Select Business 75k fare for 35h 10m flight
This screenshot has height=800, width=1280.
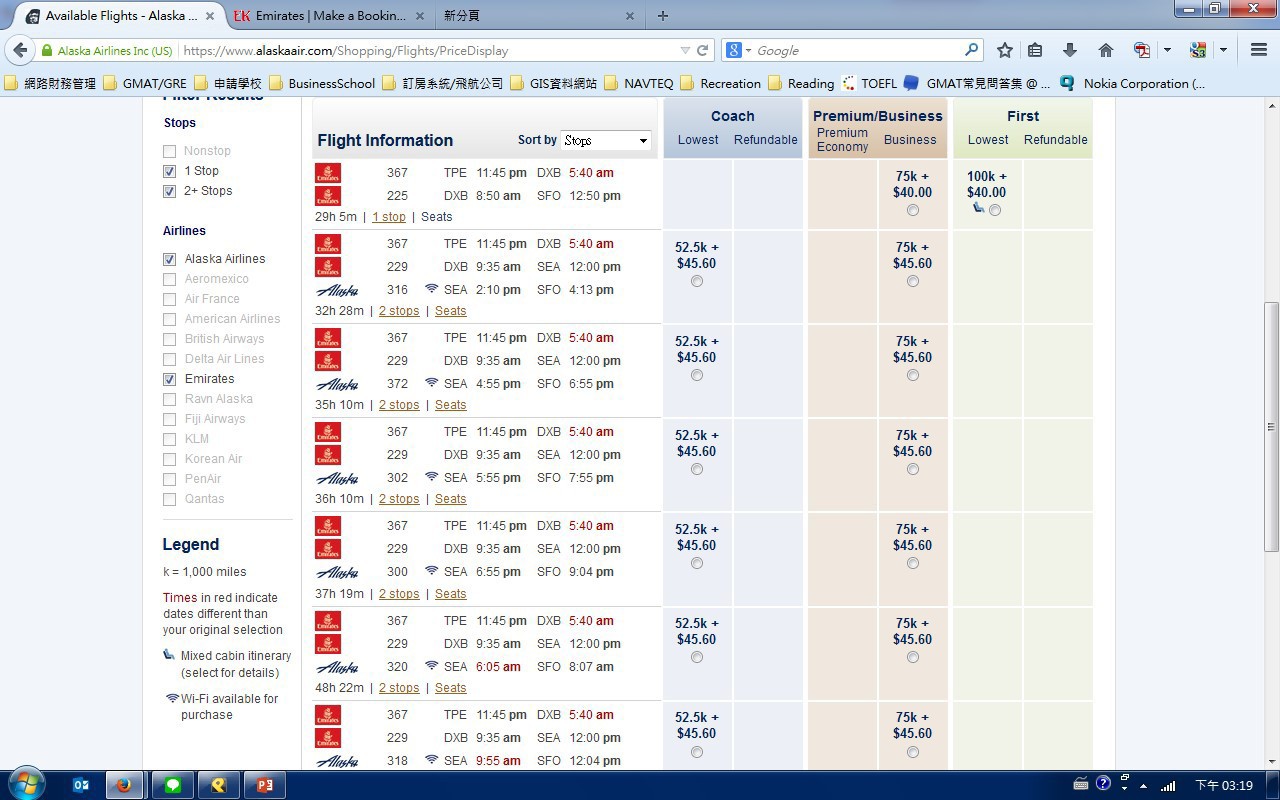tap(913, 375)
